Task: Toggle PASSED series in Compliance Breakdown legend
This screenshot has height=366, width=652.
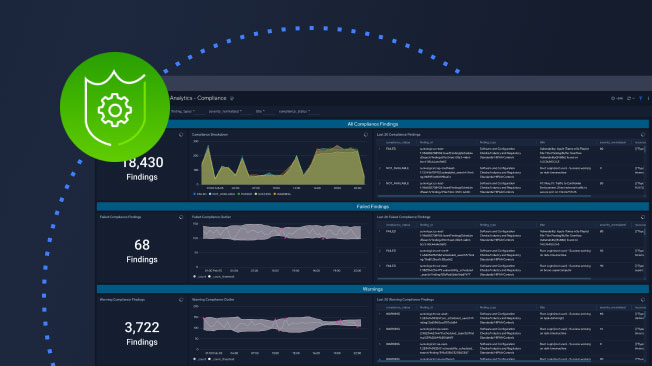Action: coord(244,194)
